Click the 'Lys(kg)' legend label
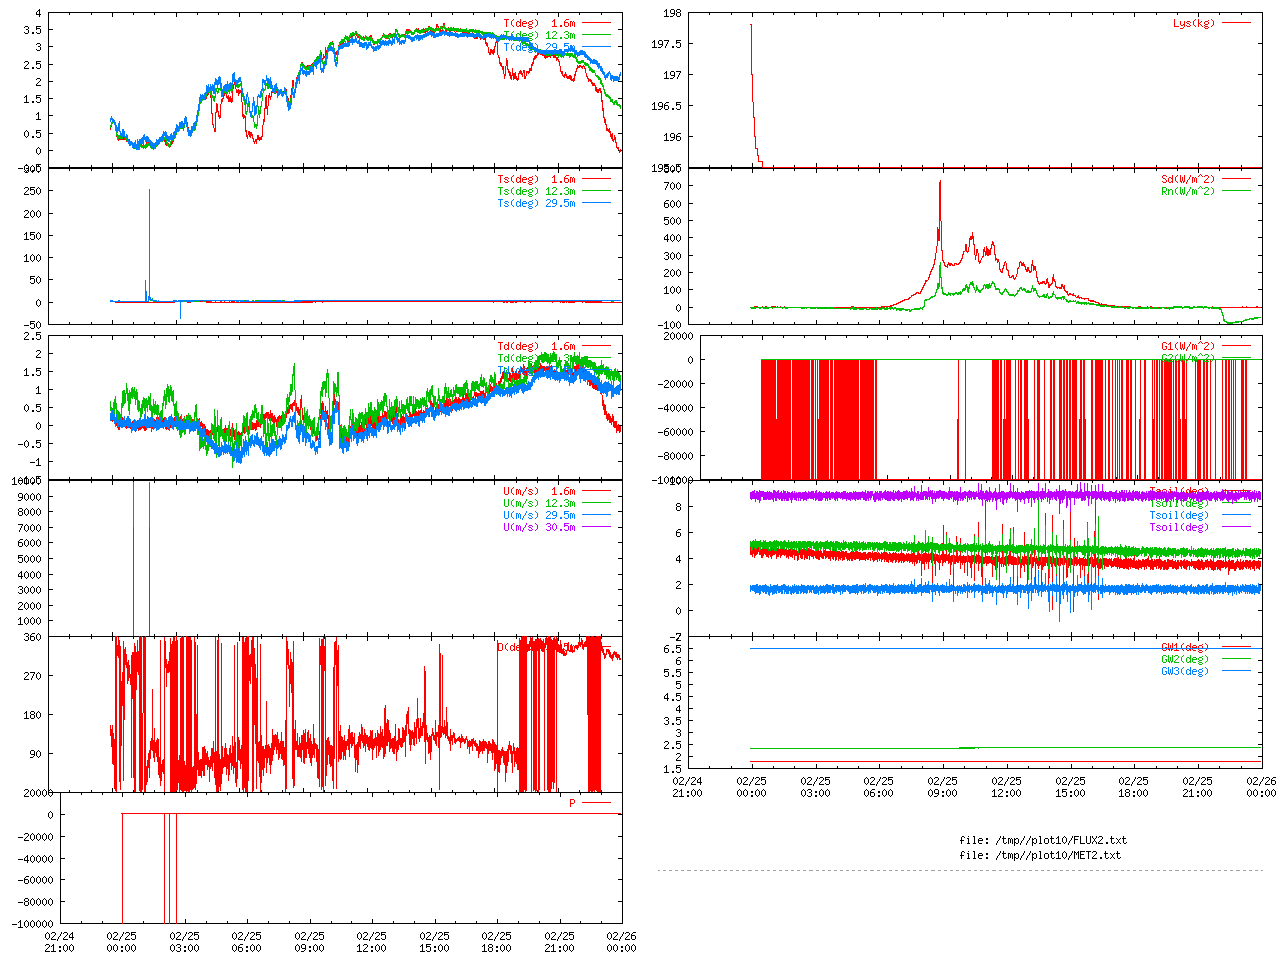The height and width of the screenshot is (960, 1280). click(x=1194, y=23)
